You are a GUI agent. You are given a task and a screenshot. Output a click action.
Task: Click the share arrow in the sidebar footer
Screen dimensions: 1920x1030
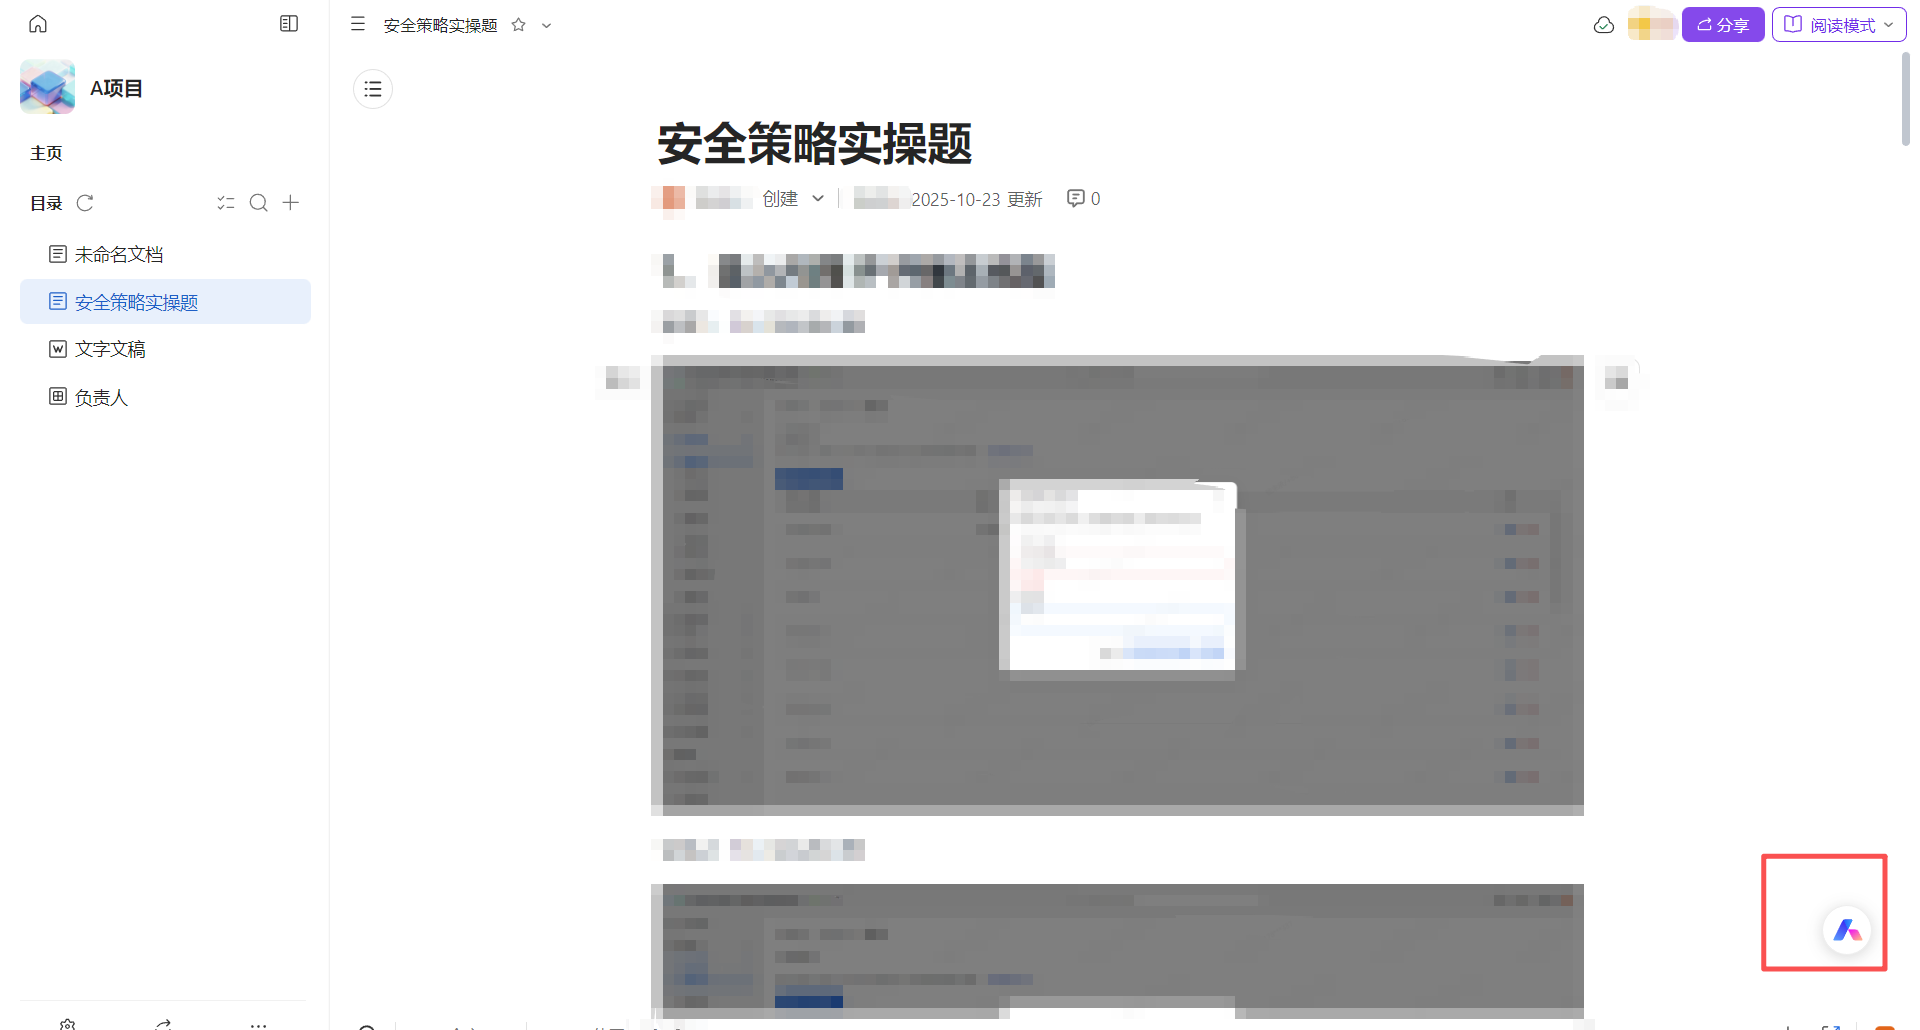click(x=163, y=1024)
